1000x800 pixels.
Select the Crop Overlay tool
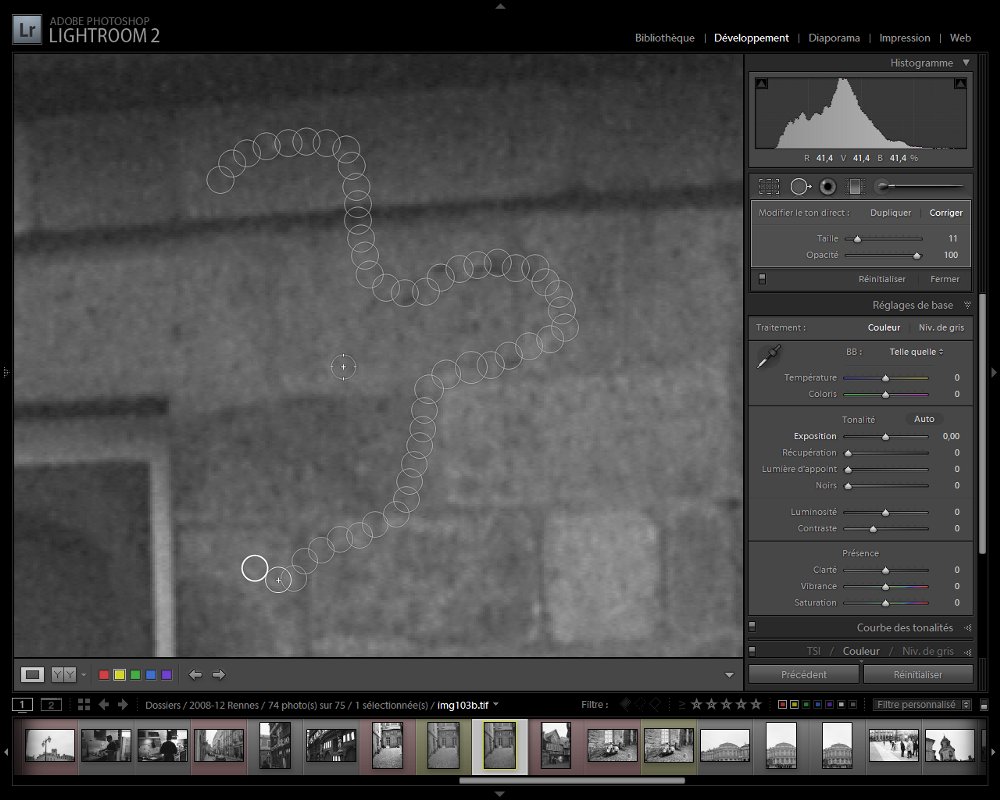[x=768, y=186]
